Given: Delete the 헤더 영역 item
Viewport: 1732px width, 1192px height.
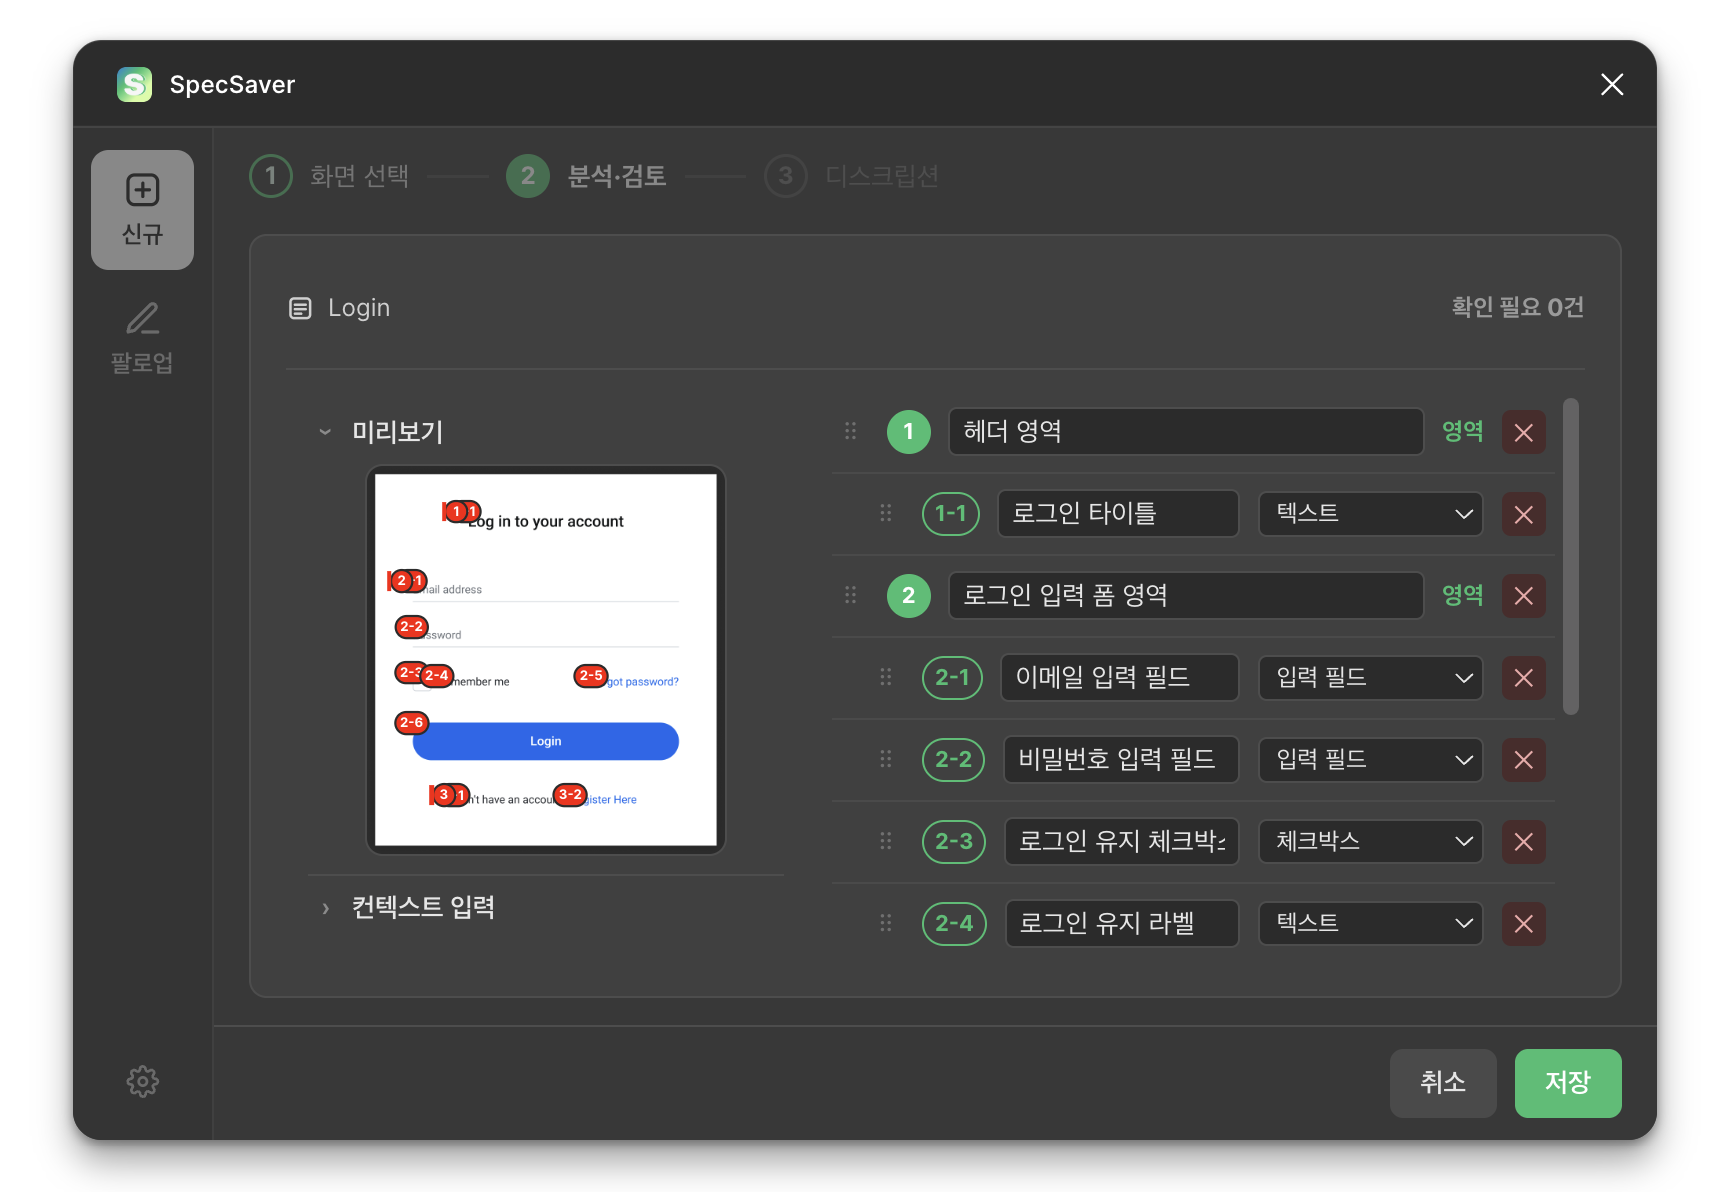Looking at the screenshot, I should click(1524, 432).
